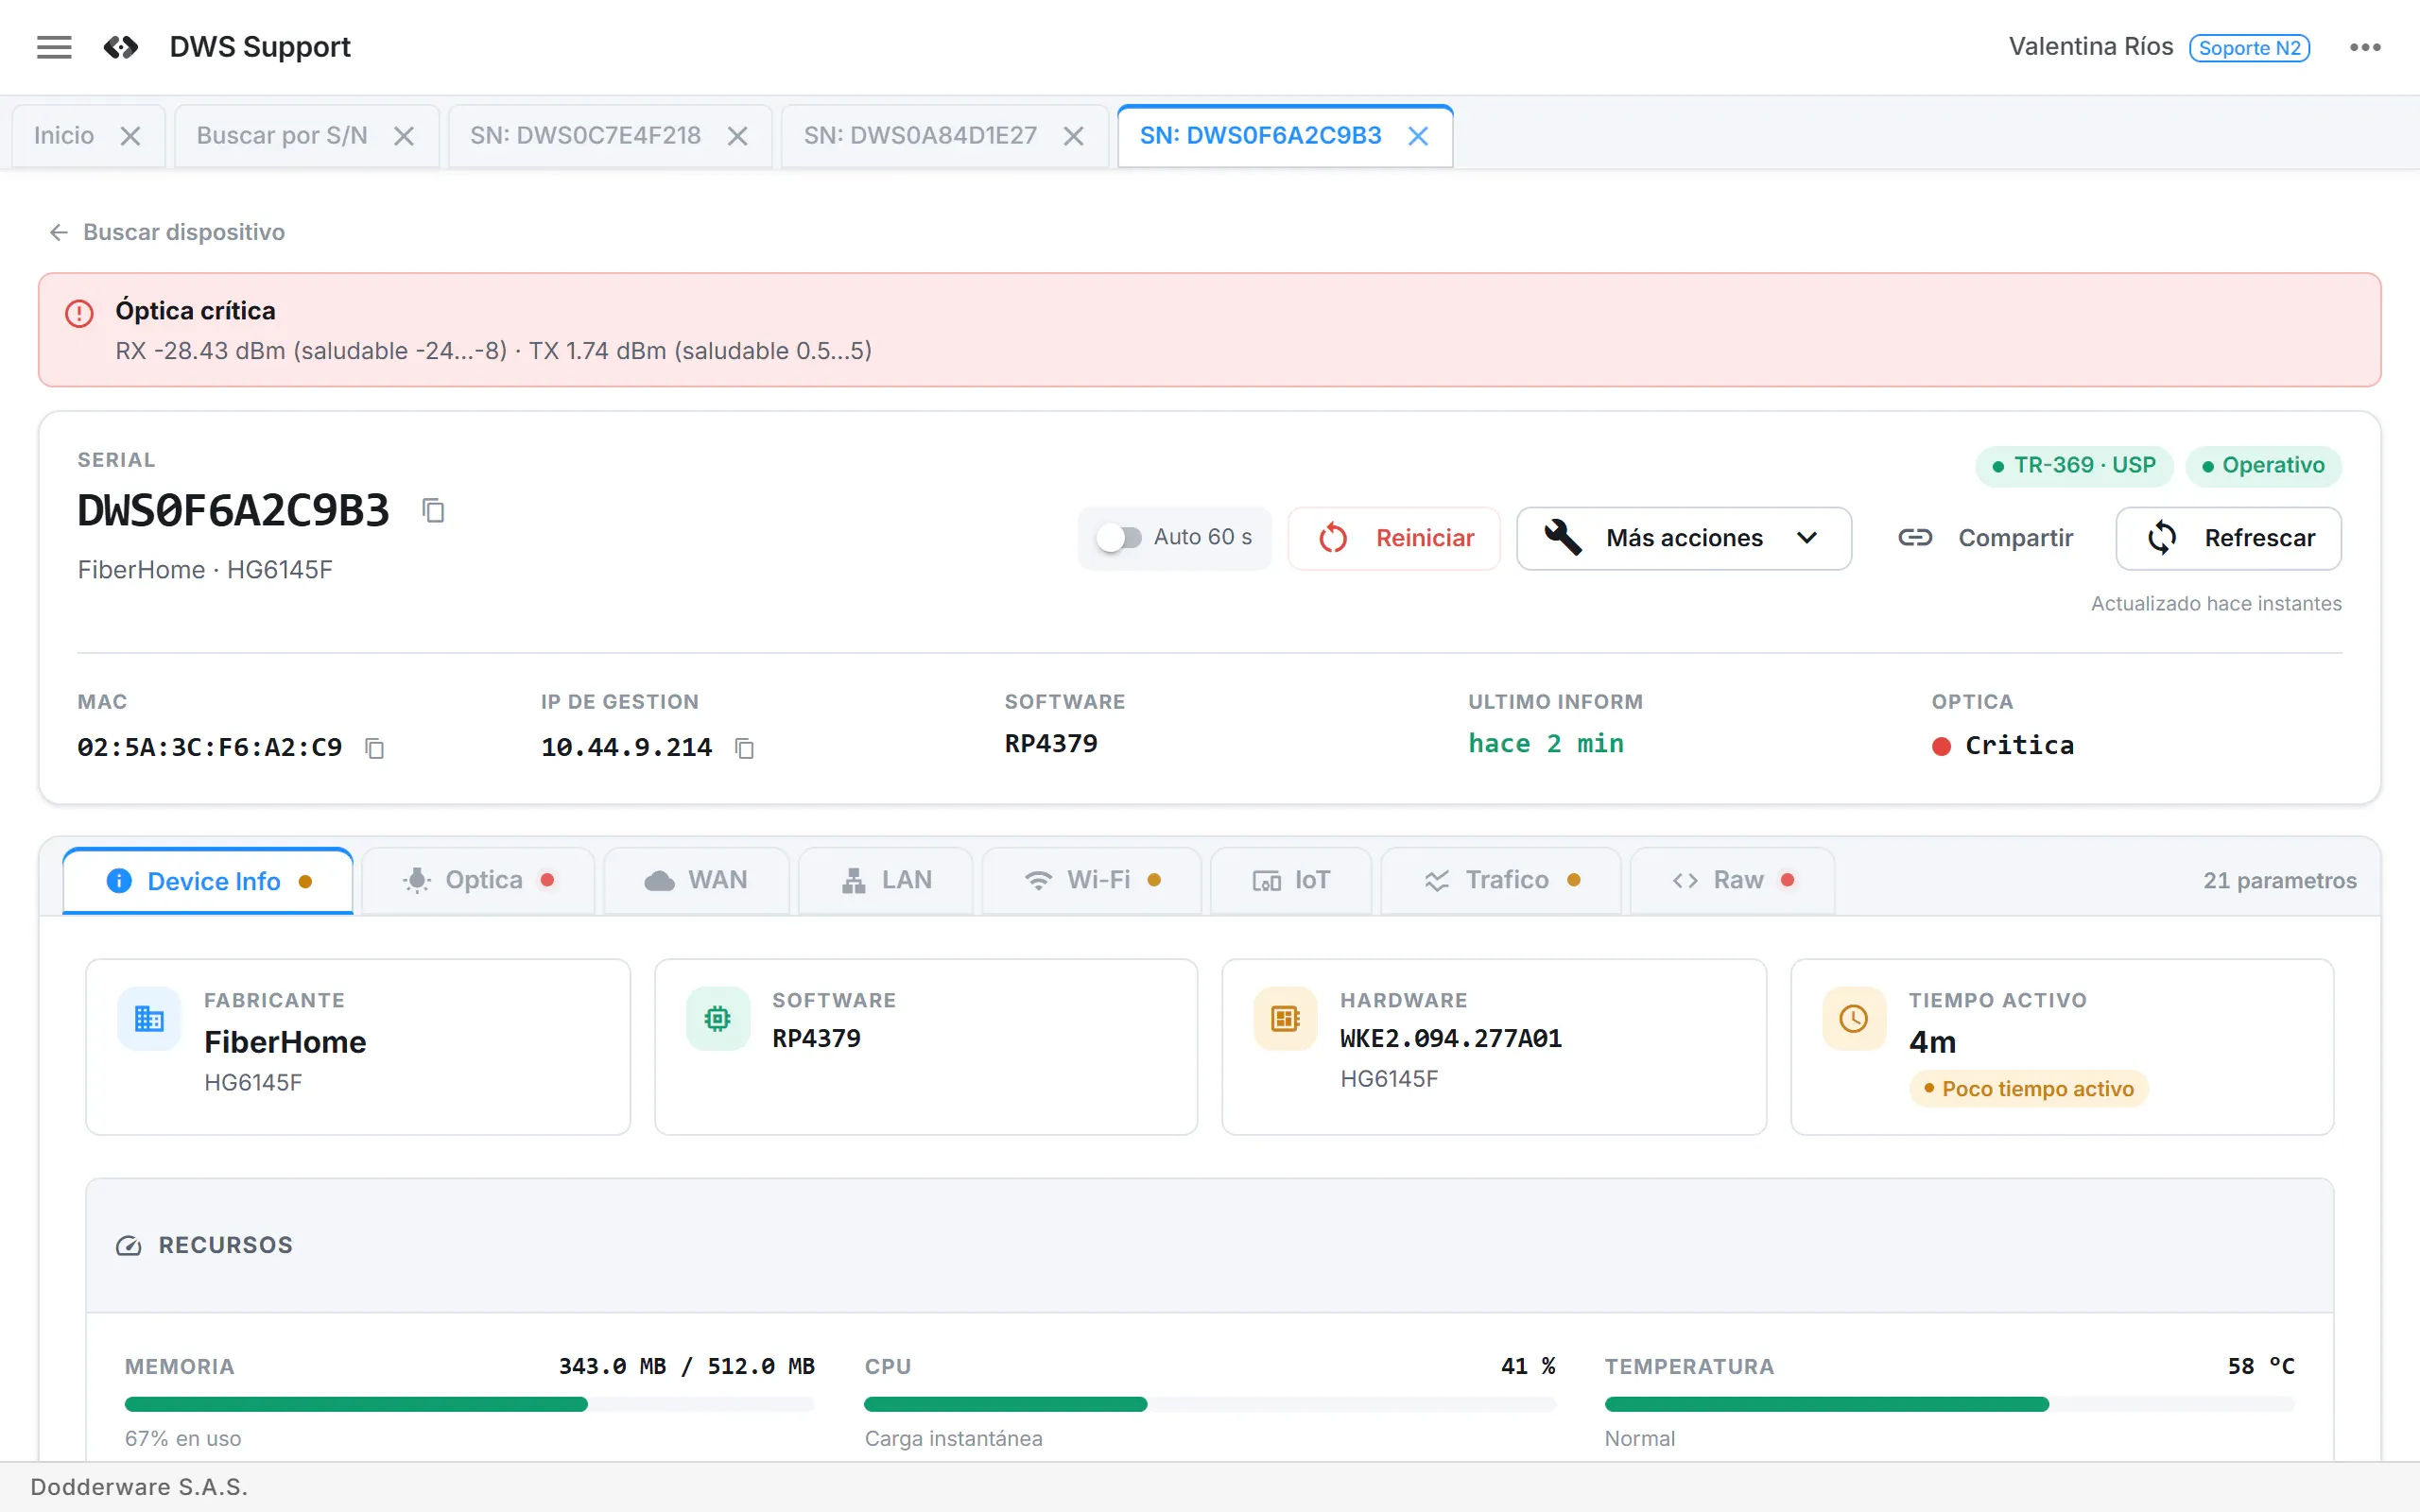Click the DWS Support logo icon
The height and width of the screenshot is (1512, 2420).
121,47
